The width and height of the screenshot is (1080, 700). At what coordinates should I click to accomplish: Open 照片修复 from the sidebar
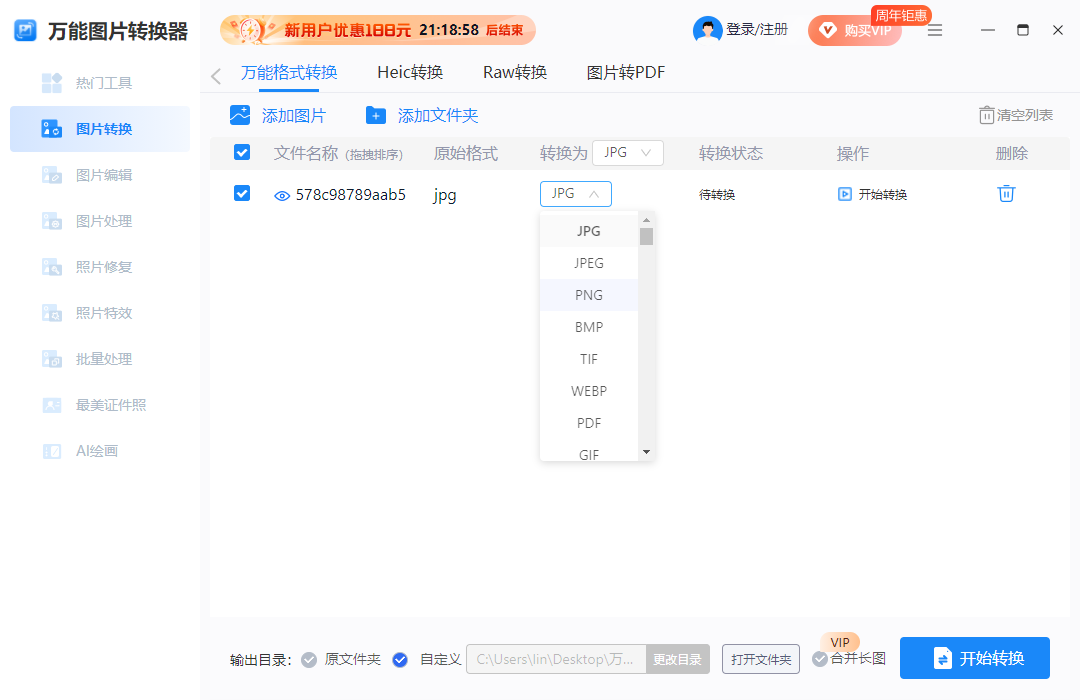point(100,267)
